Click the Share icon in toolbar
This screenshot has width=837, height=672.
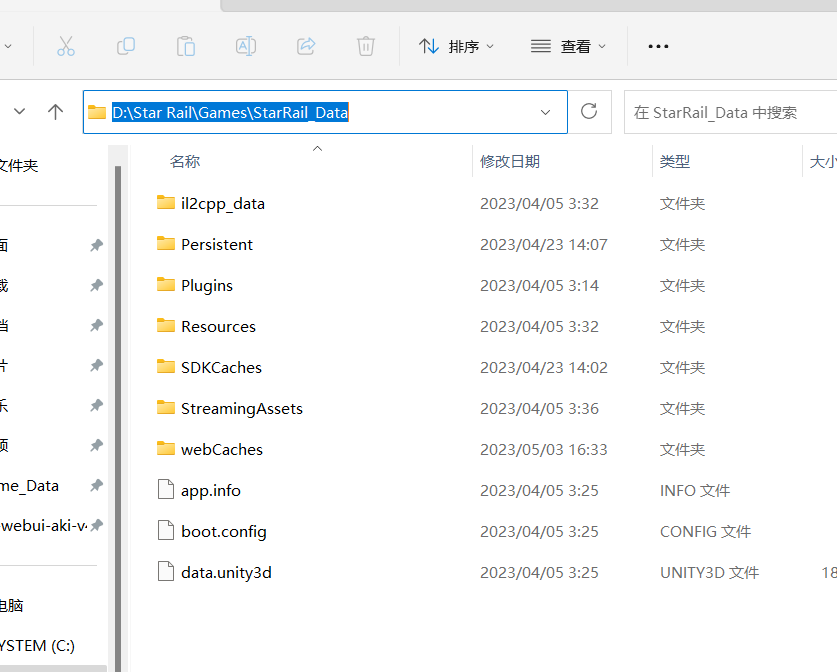(x=306, y=46)
